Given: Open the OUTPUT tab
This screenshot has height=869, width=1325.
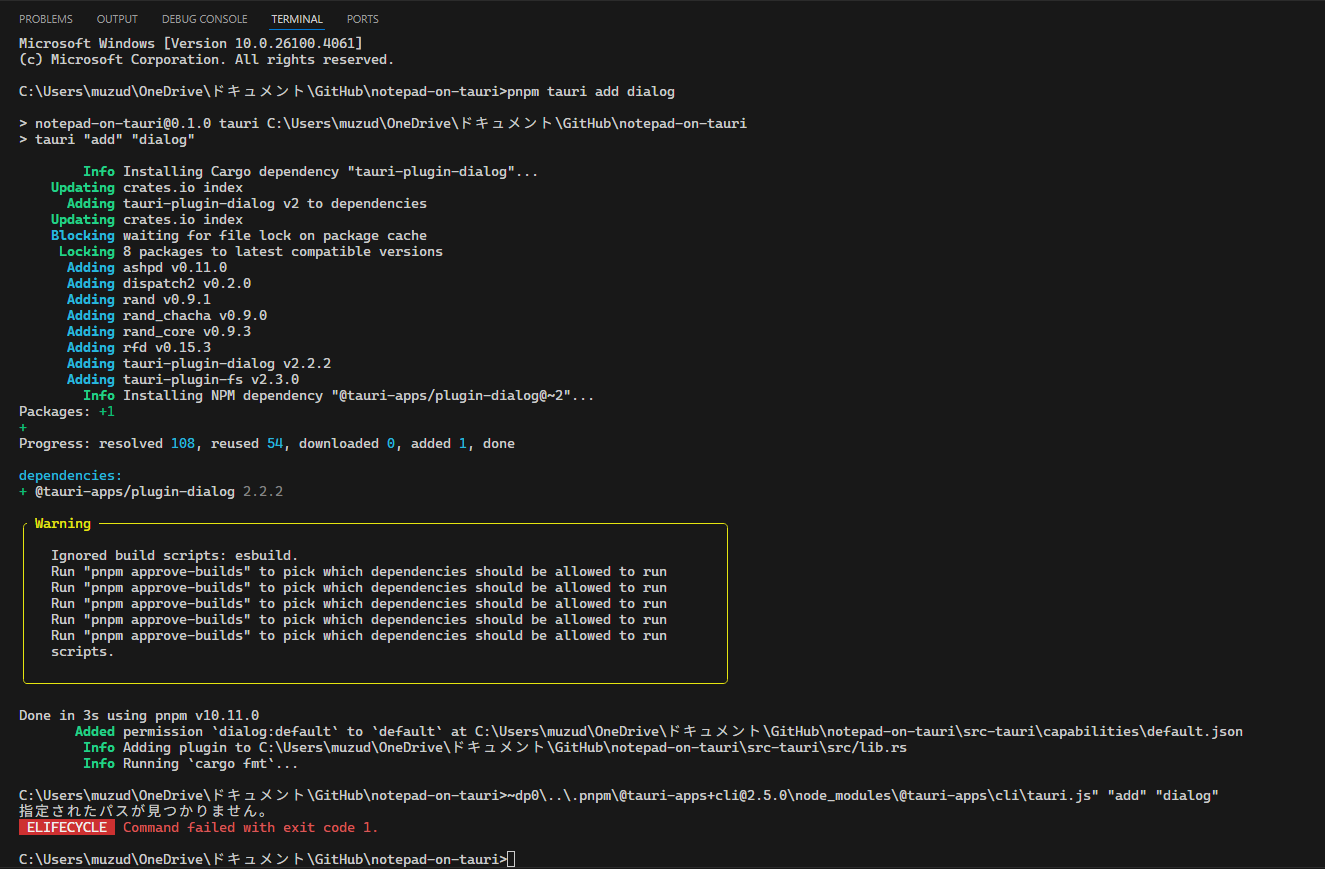Looking at the screenshot, I should 117,19.
